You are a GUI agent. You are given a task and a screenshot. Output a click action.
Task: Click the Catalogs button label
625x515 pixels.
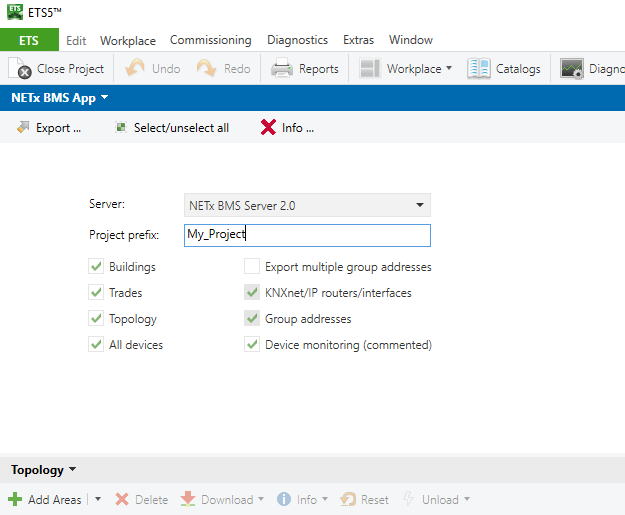518,69
